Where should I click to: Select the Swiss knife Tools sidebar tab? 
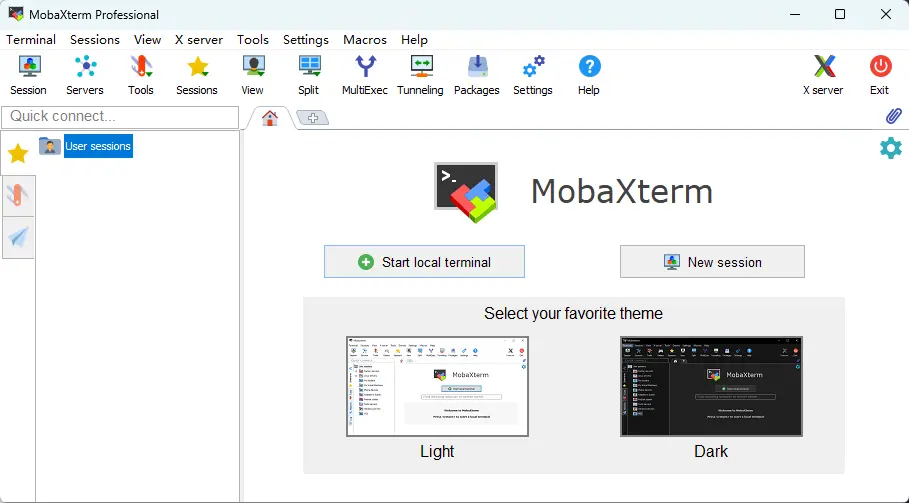(x=18, y=196)
